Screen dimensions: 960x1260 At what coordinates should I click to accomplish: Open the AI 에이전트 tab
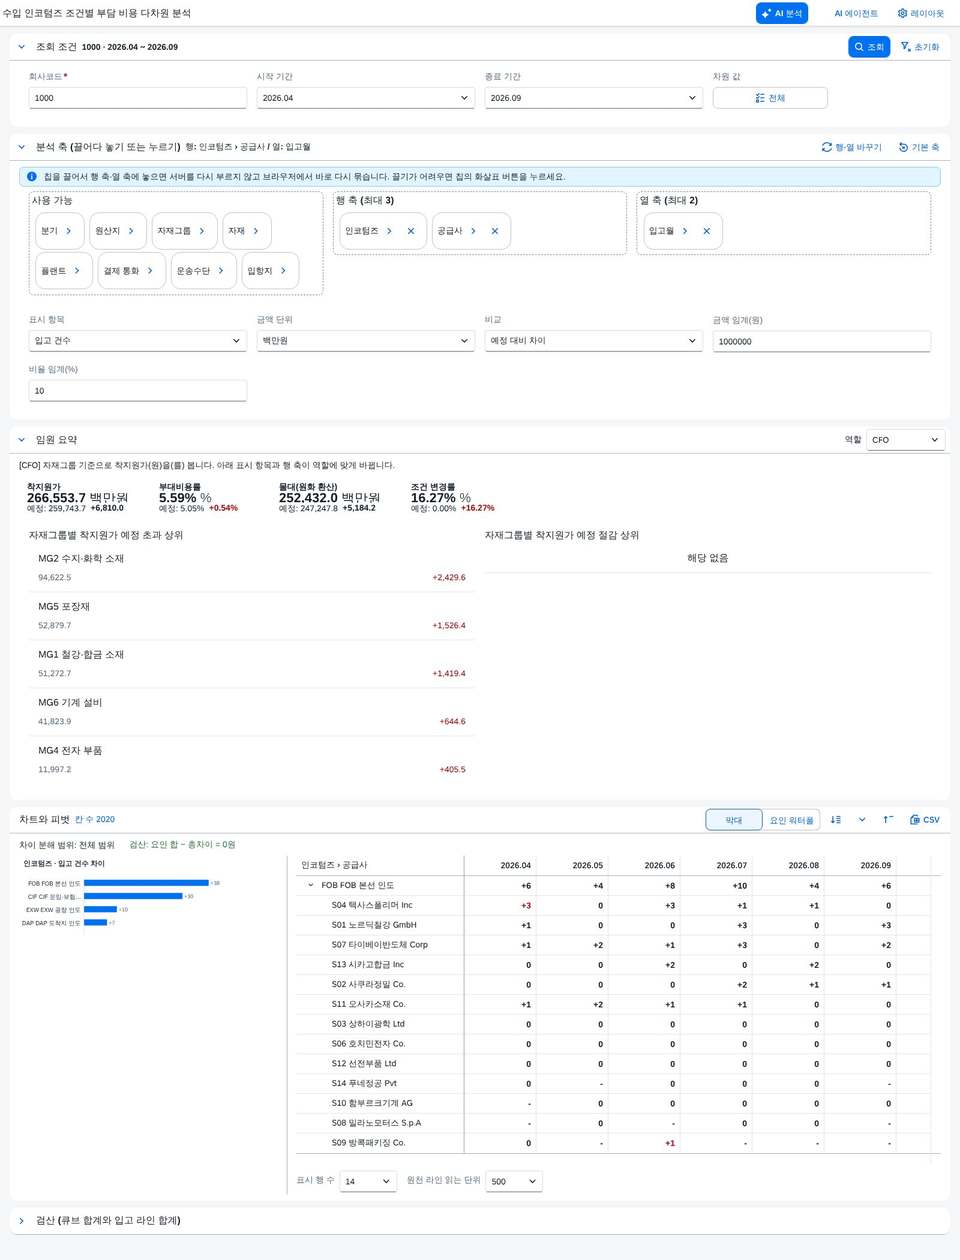point(856,13)
